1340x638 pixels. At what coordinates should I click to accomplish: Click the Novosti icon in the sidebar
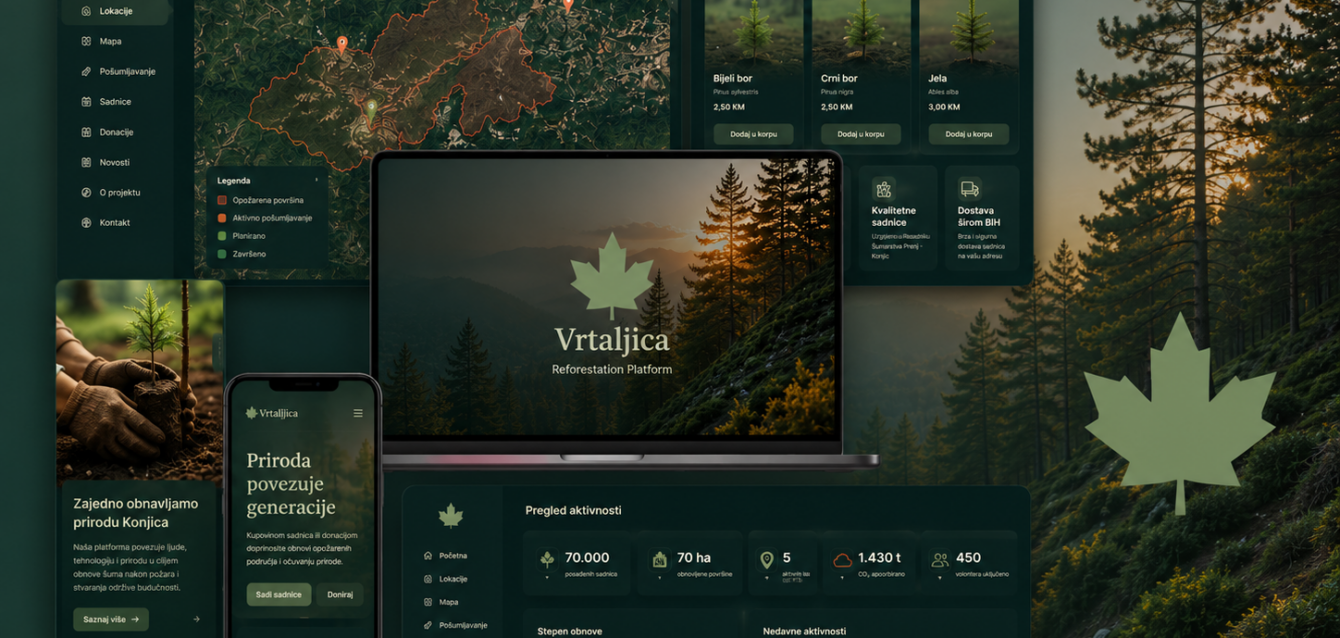[87, 162]
